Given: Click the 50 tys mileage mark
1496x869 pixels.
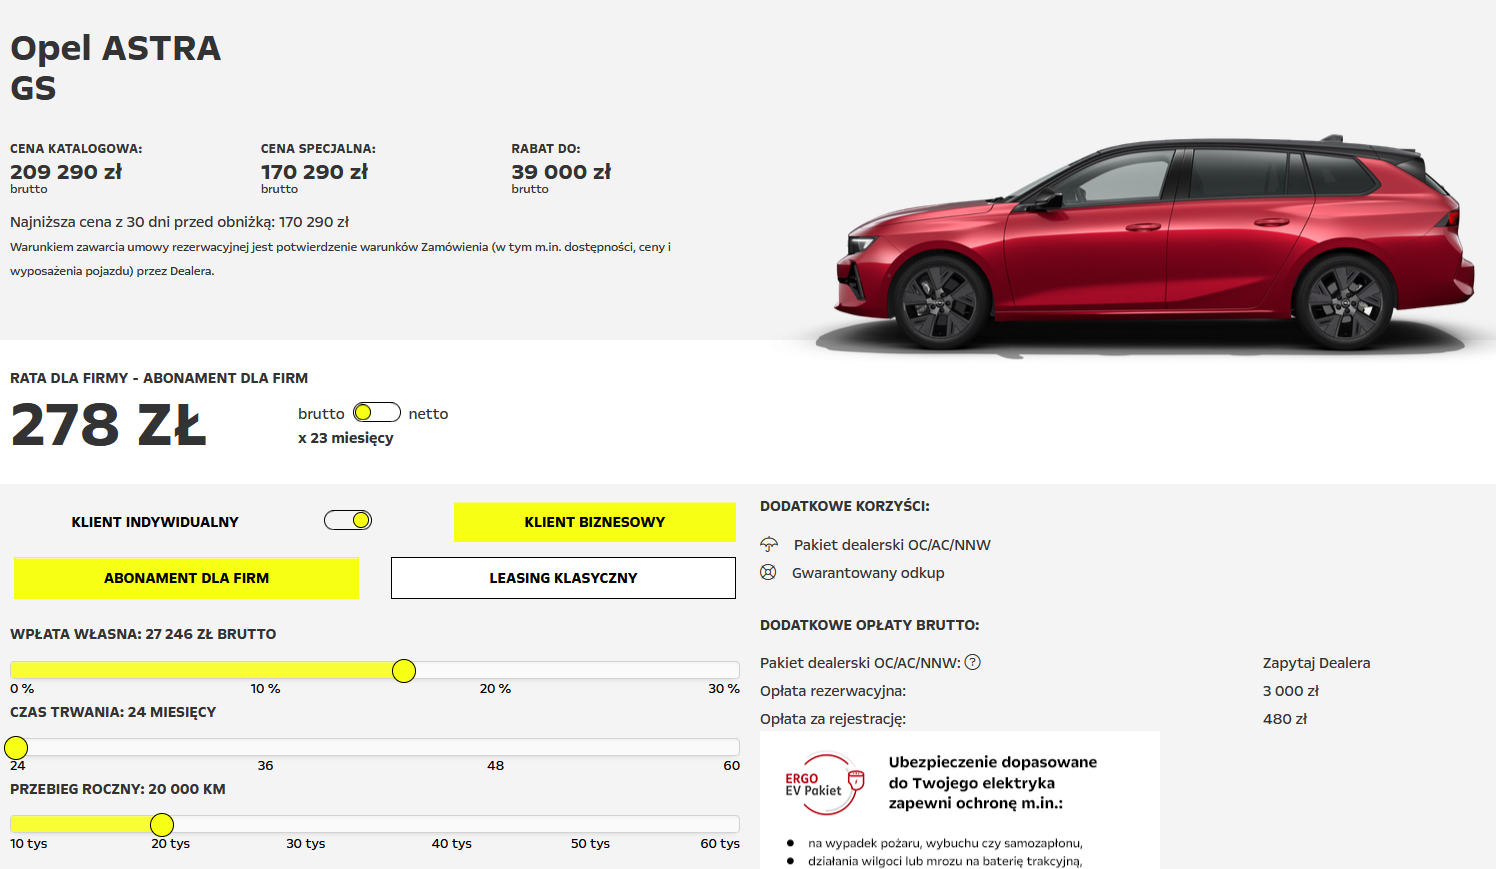Looking at the screenshot, I should pyautogui.click(x=590, y=844).
